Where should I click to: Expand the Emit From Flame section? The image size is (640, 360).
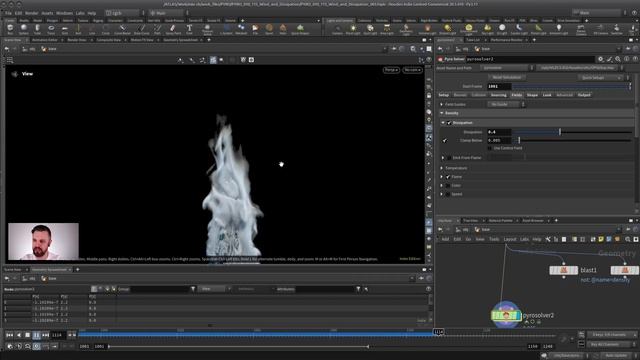(443, 158)
